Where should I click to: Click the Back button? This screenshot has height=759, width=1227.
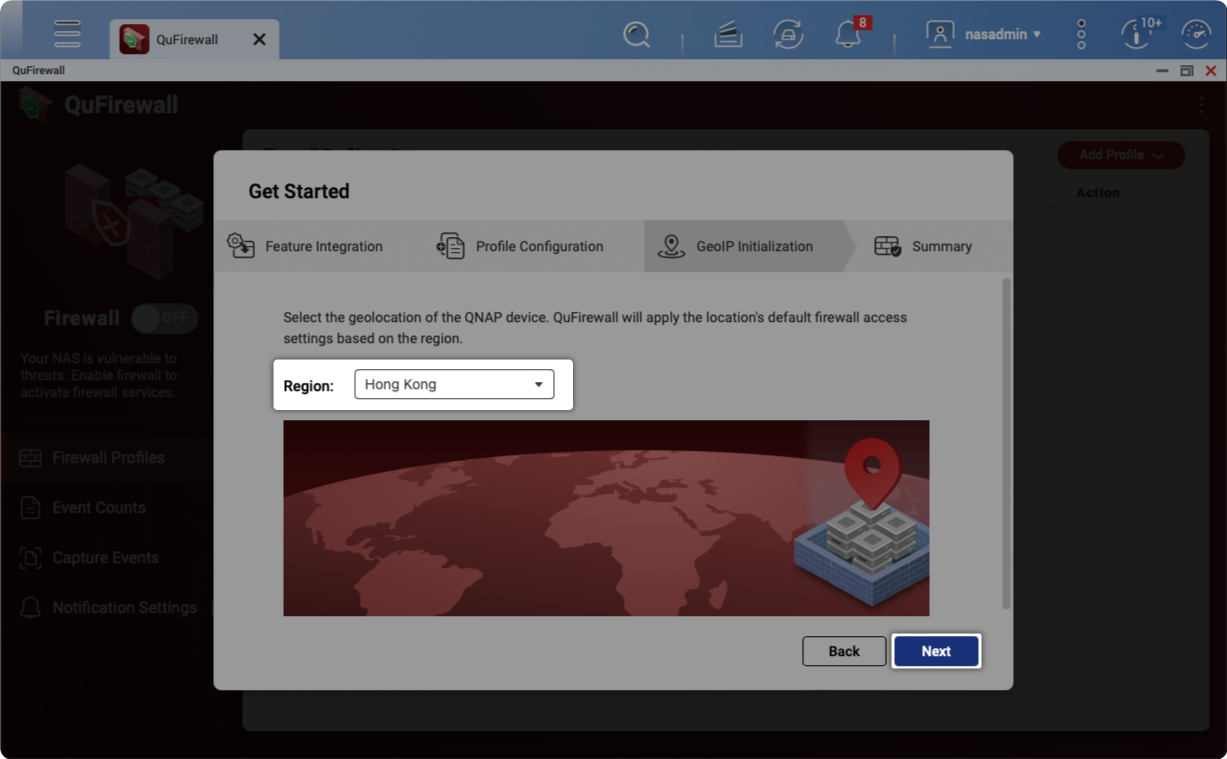pos(844,651)
